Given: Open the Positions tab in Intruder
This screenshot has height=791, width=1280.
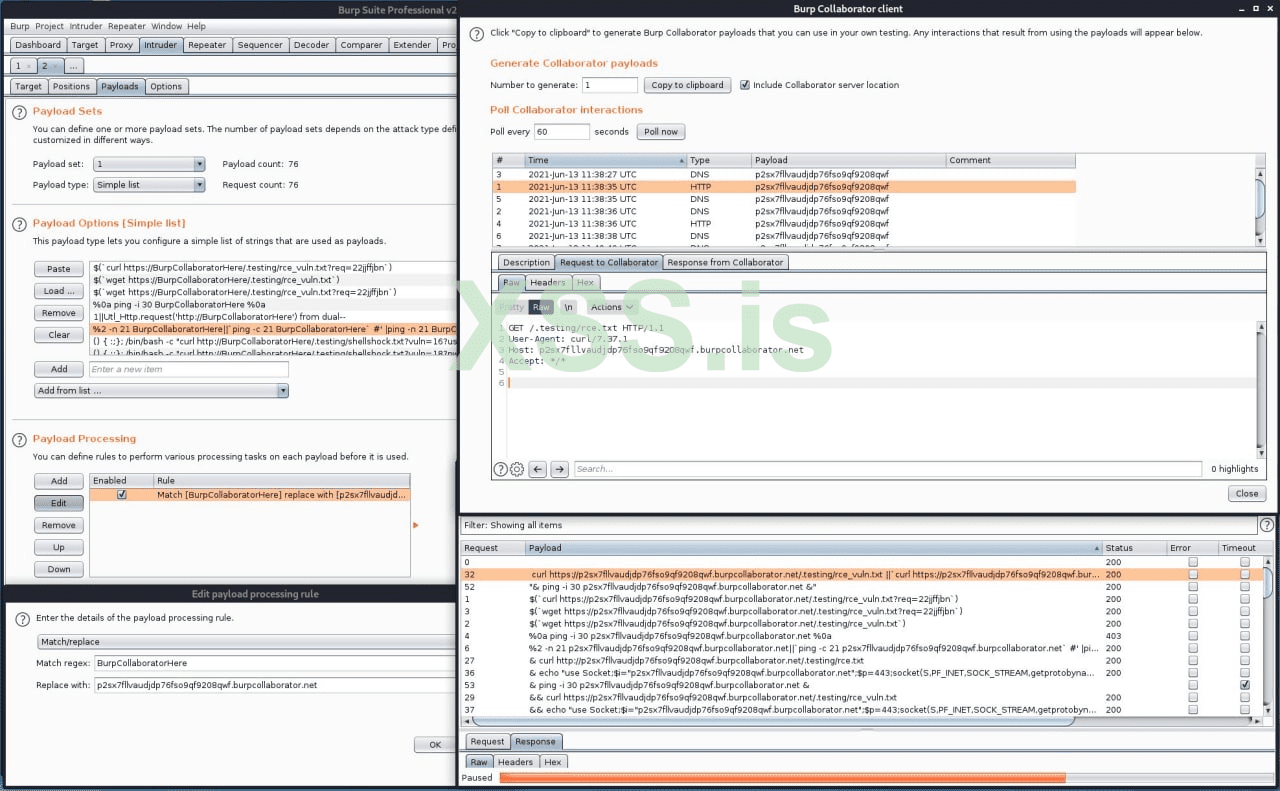Looking at the screenshot, I should (x=71, y=87).
